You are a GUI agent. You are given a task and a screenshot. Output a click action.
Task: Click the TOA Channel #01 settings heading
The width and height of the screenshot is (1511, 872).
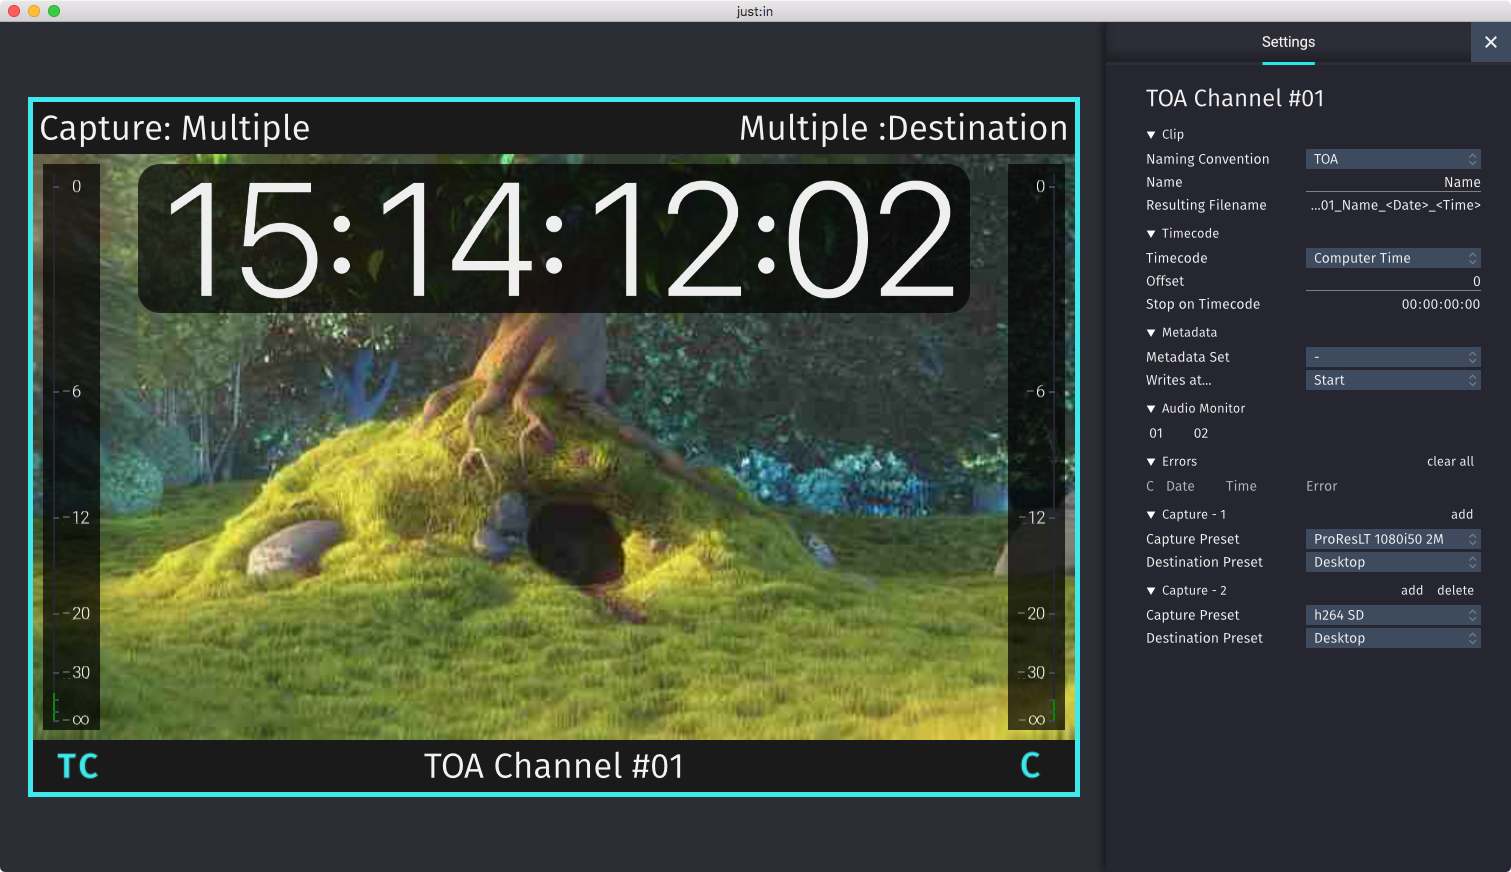[x=1235, y=98]
